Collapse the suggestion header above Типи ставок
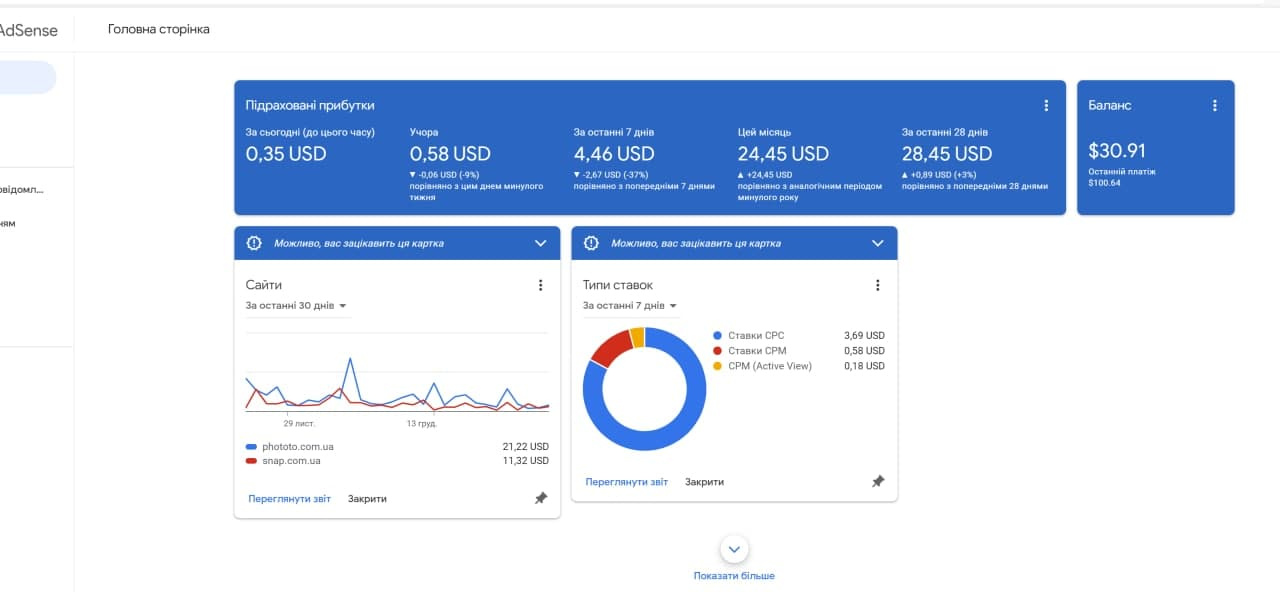Image resolution: width=1280 pixels, height=592 pixels. [x=877, y=243]
